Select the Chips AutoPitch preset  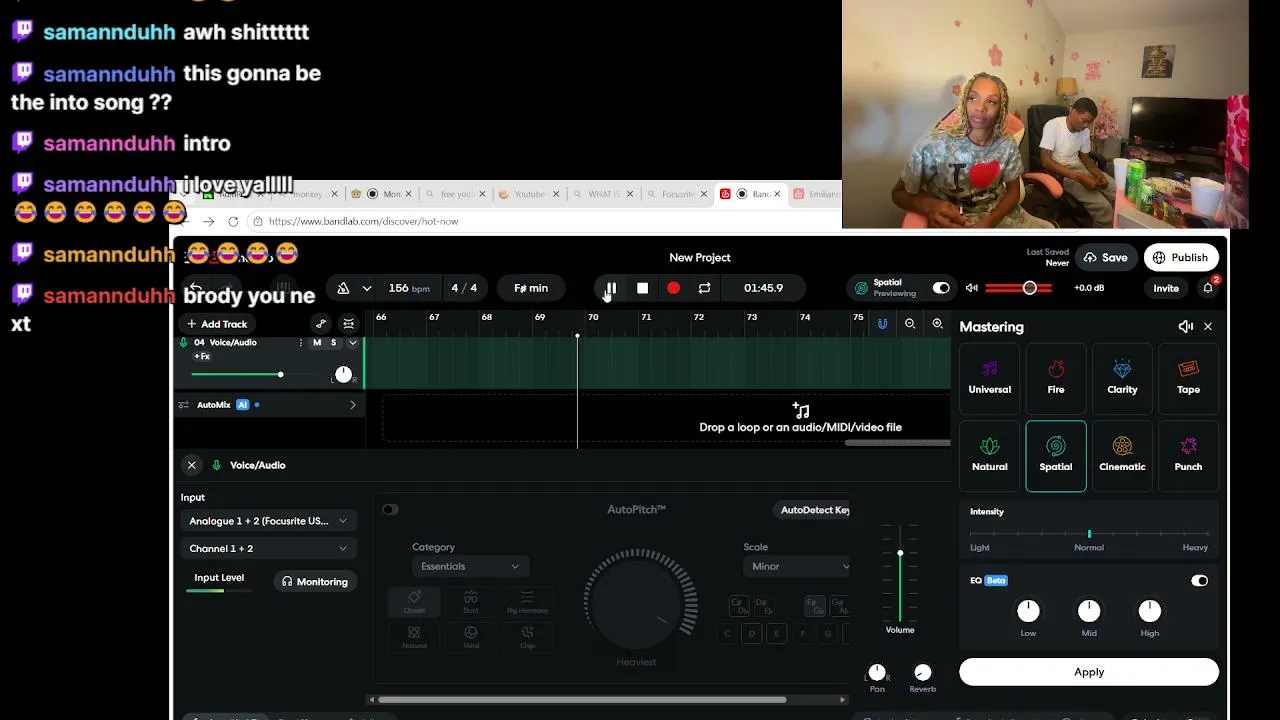coord(527,637)
